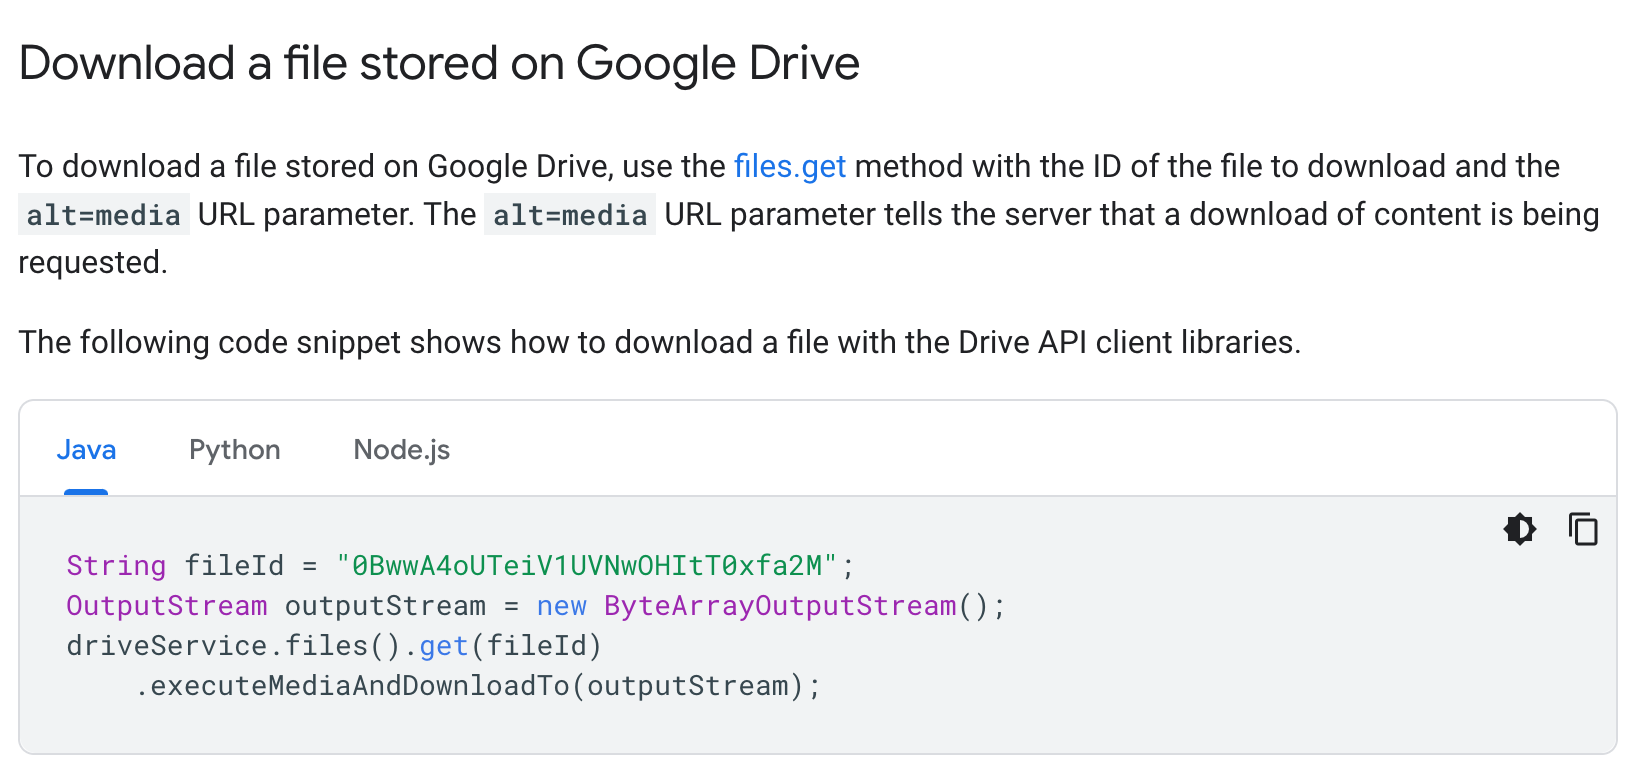Click driveService.files() in the code
Viewport: 1648px width, 782px height.
(x=234, y=646)
